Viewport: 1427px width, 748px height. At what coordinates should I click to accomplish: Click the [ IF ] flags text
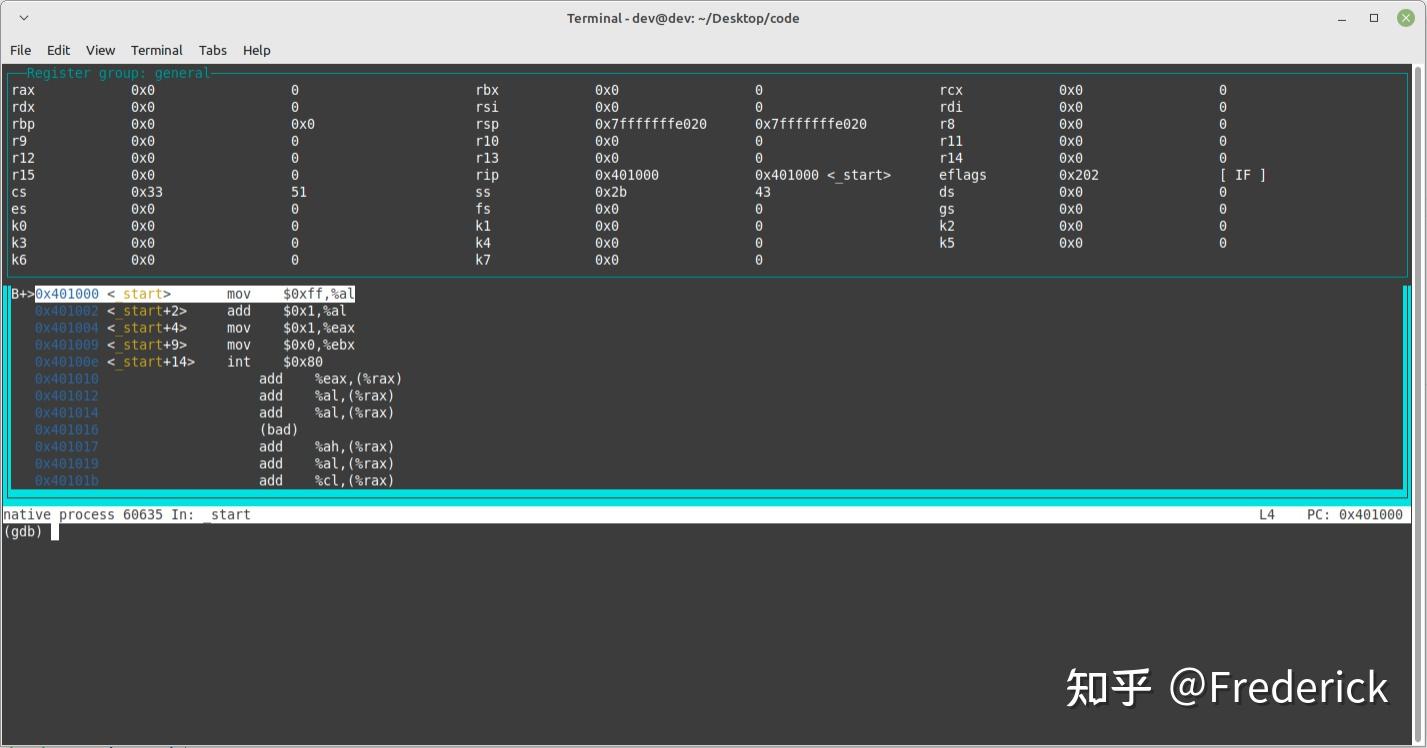click(x=1242, y=175)
